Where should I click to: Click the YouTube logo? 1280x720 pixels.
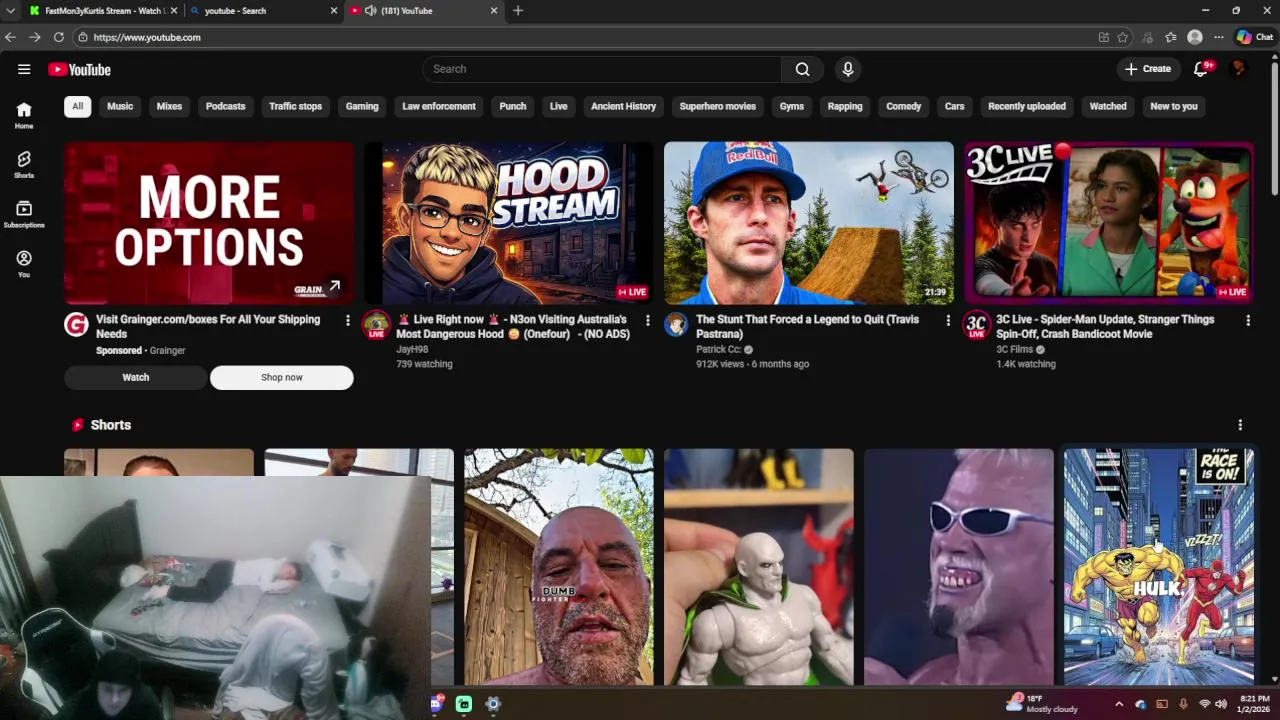click(79, 69)
